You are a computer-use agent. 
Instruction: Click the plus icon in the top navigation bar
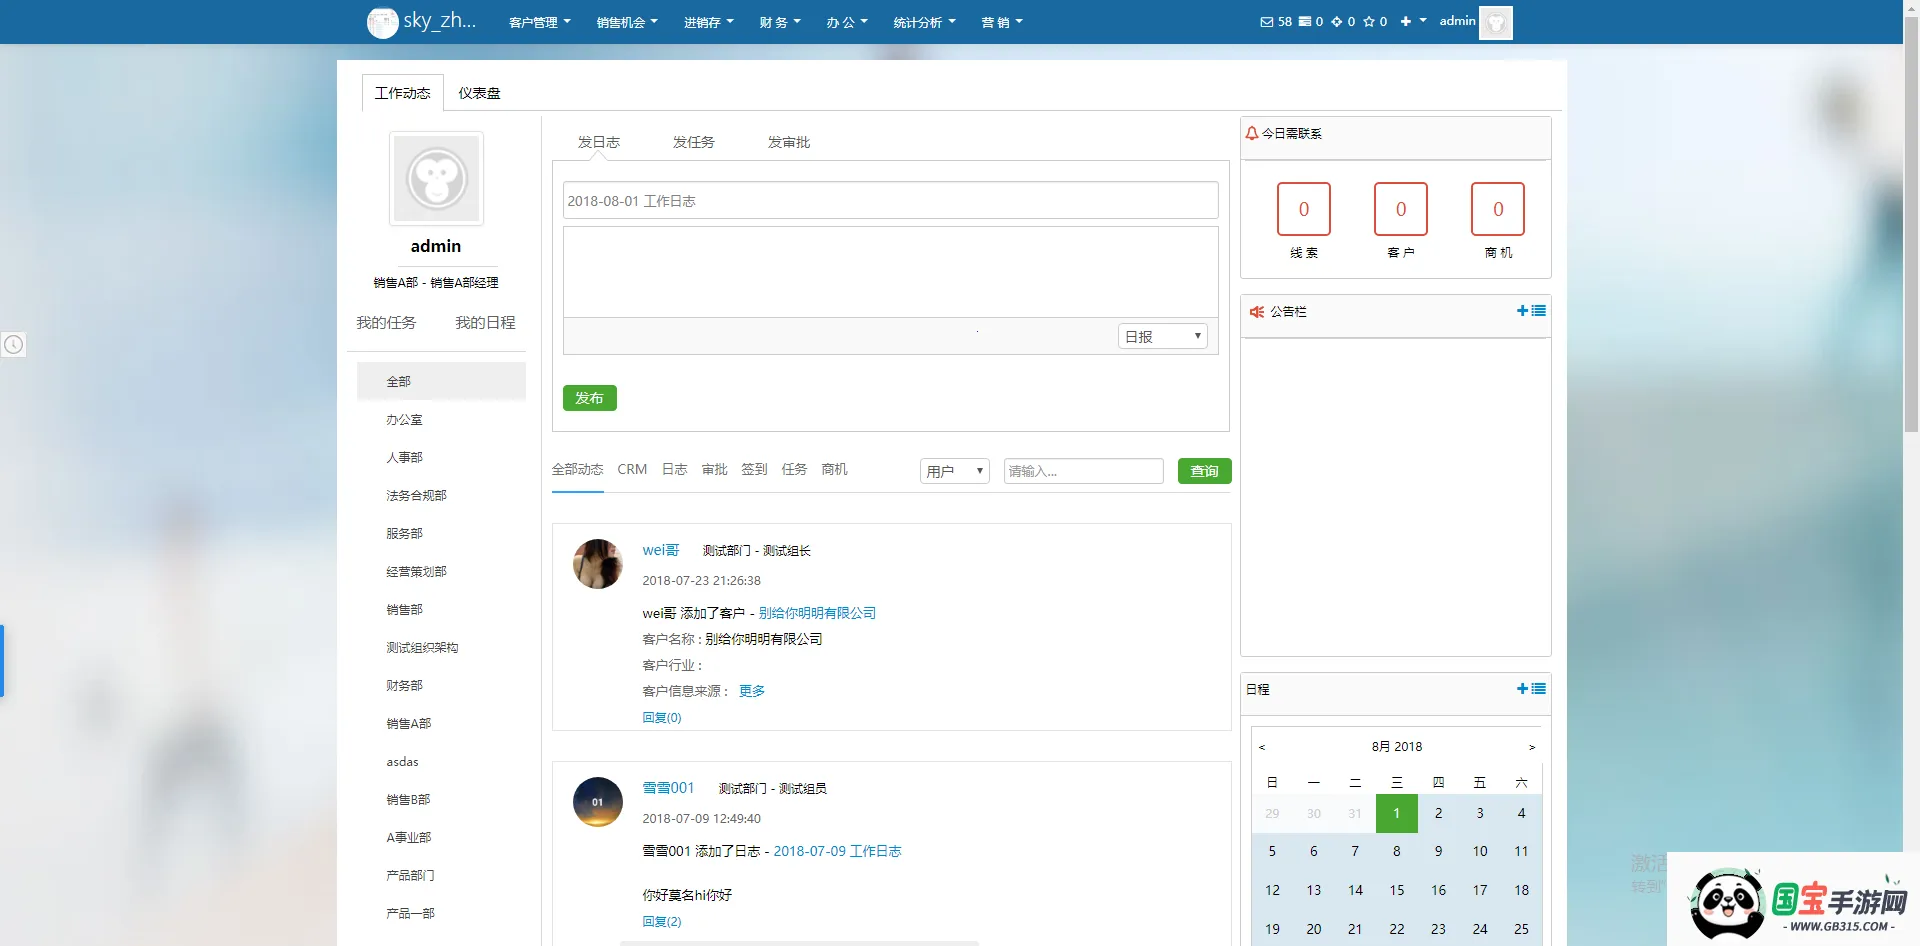point(1406,21)
